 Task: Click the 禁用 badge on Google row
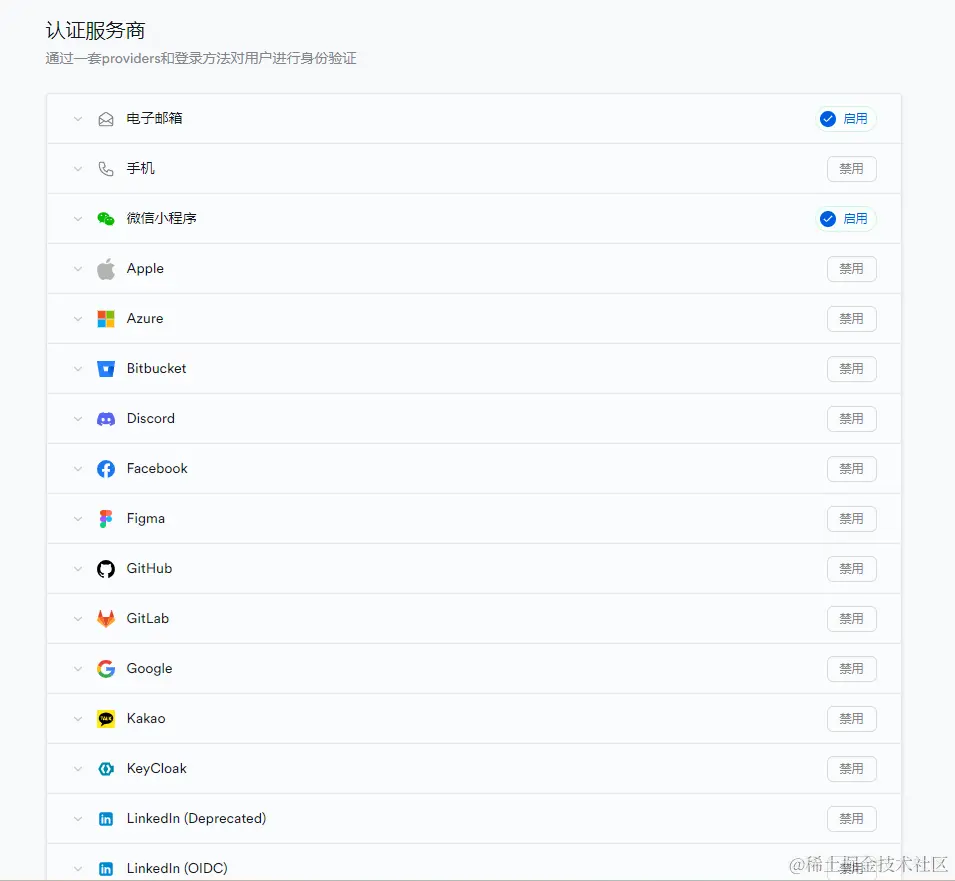click(x=851, y=669)
